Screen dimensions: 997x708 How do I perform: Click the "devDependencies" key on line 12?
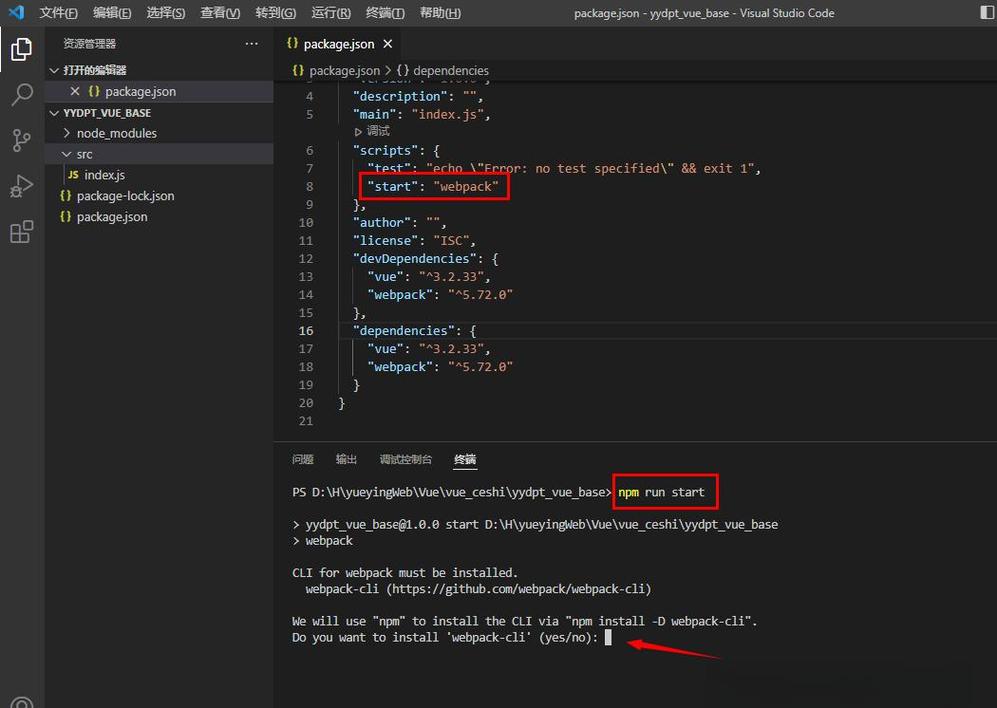[x=415, y=259]
